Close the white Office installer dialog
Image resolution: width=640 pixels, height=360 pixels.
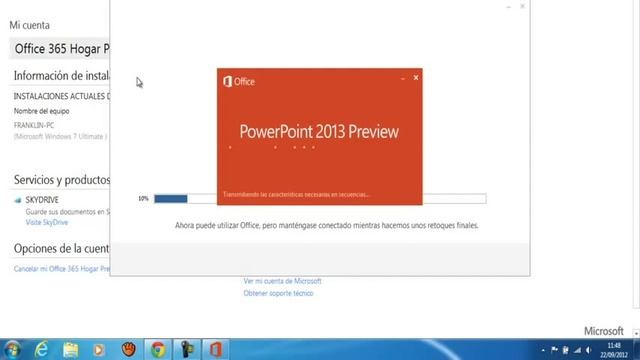point(522,6)
